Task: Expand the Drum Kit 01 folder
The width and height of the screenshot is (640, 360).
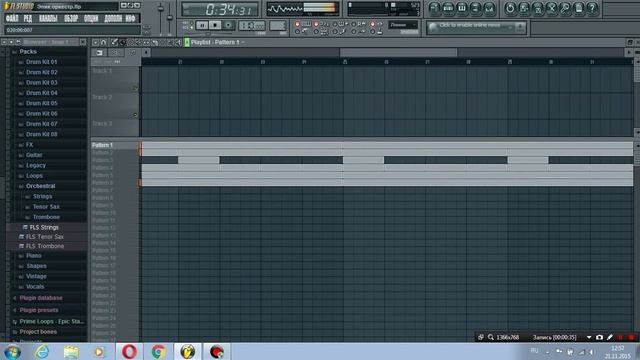Action: point(41,62)
